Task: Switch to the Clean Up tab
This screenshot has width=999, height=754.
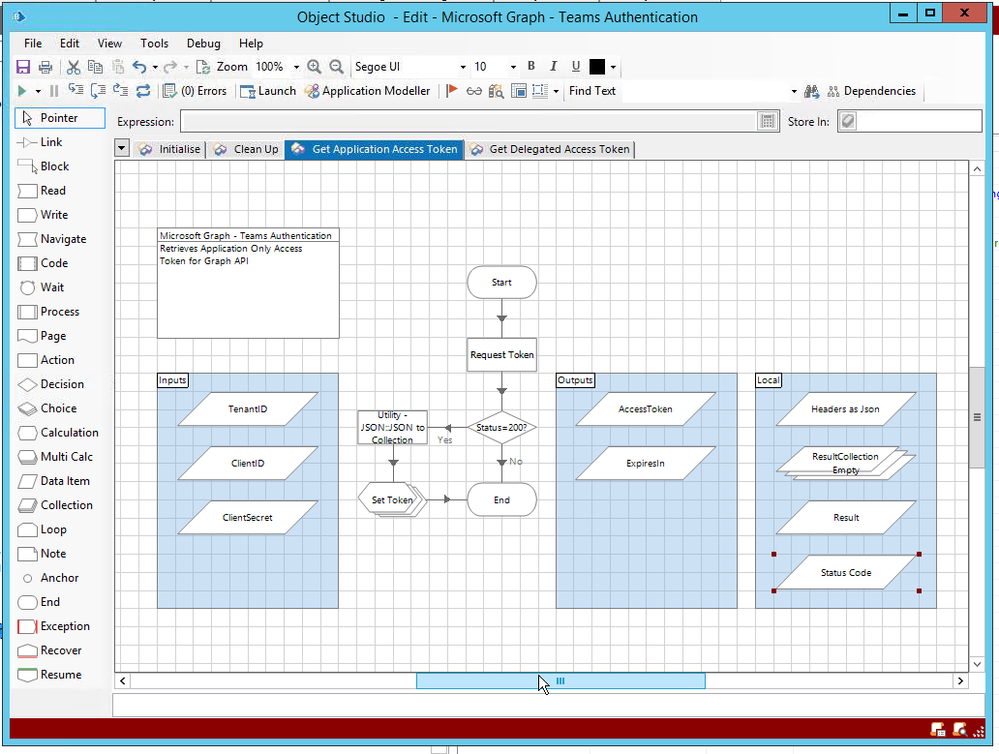Action: pos(247,149)
